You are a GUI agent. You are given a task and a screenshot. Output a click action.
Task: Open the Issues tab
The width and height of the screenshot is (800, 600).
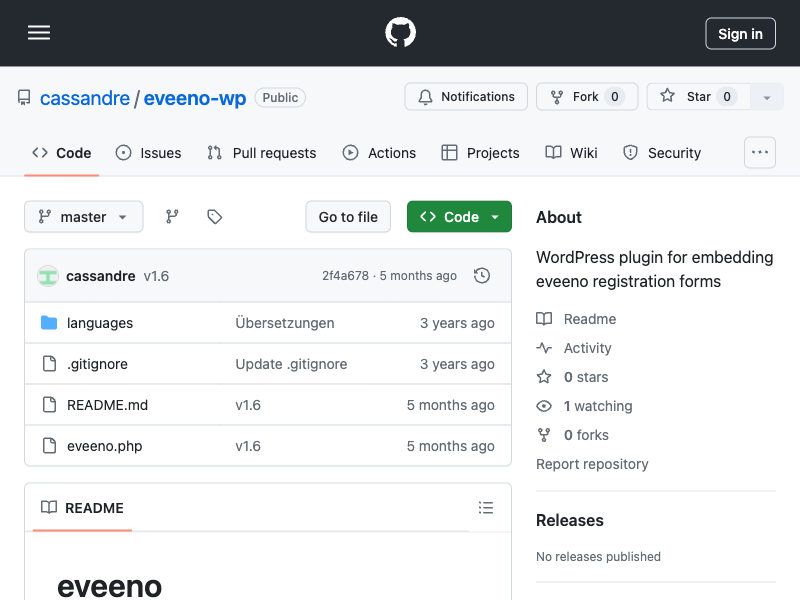148,153
